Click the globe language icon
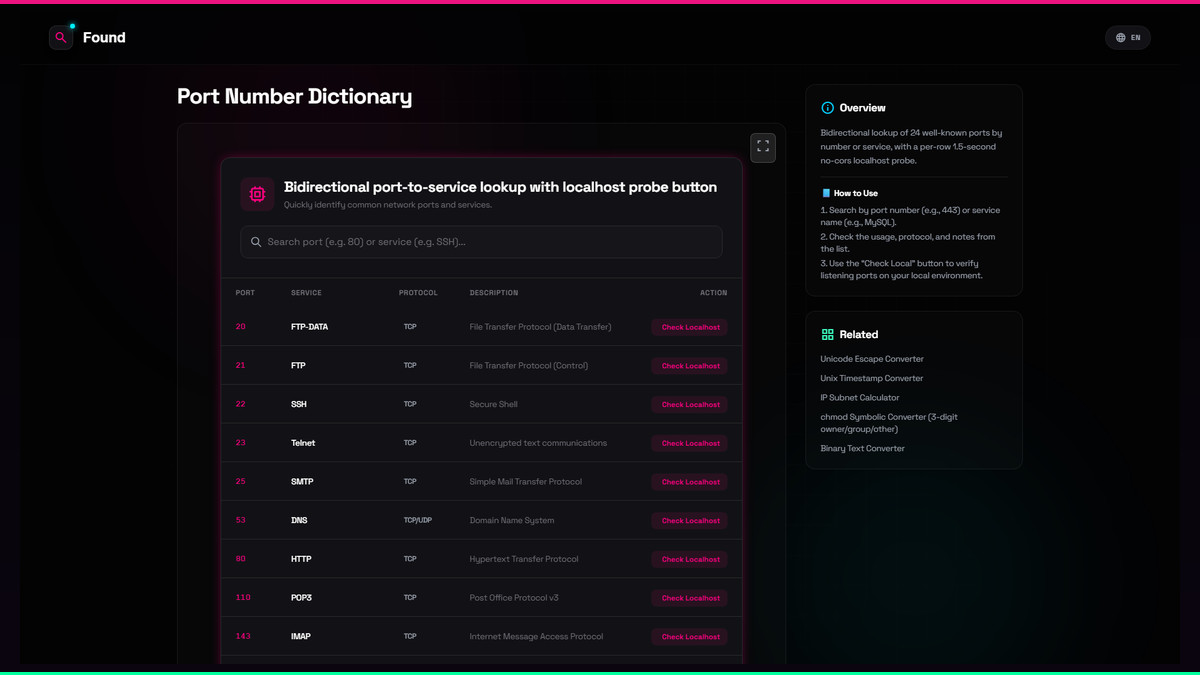This screenshot has width=1200, height=675. pos(1121,38)
